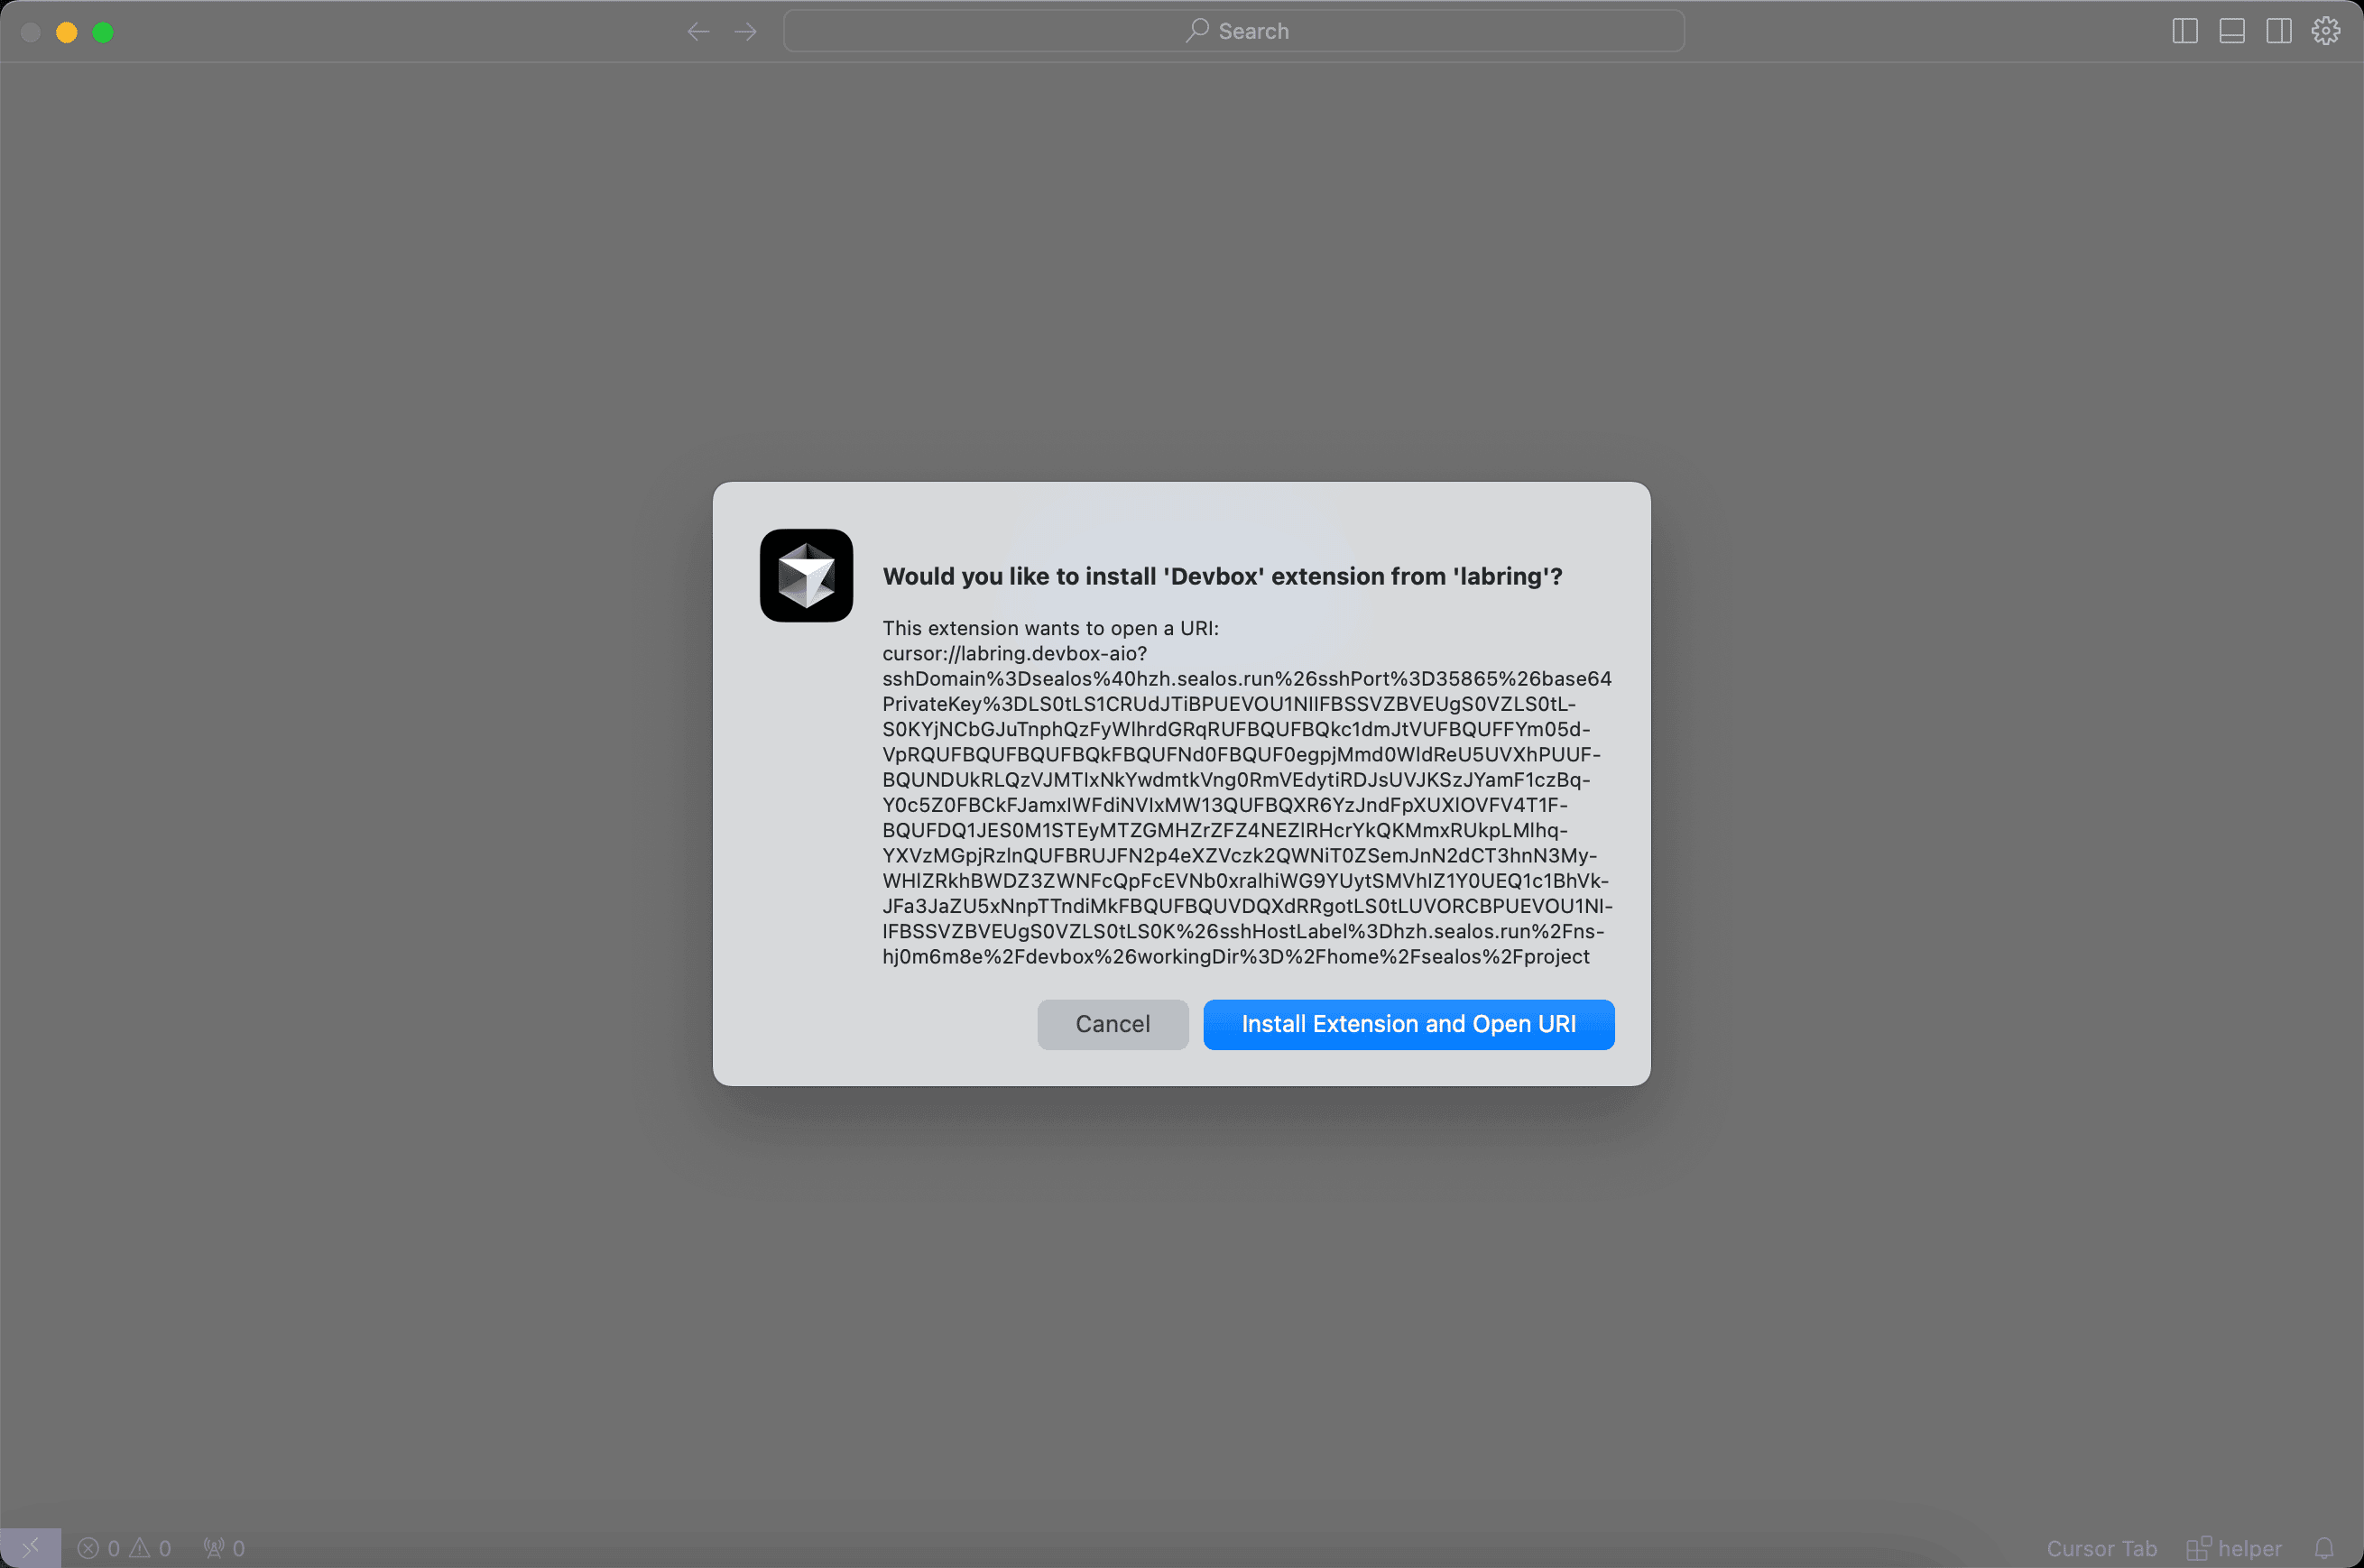2364x1568 pixels.
Task: Click the helper status bar item
Action: tap(2235, 1548)
